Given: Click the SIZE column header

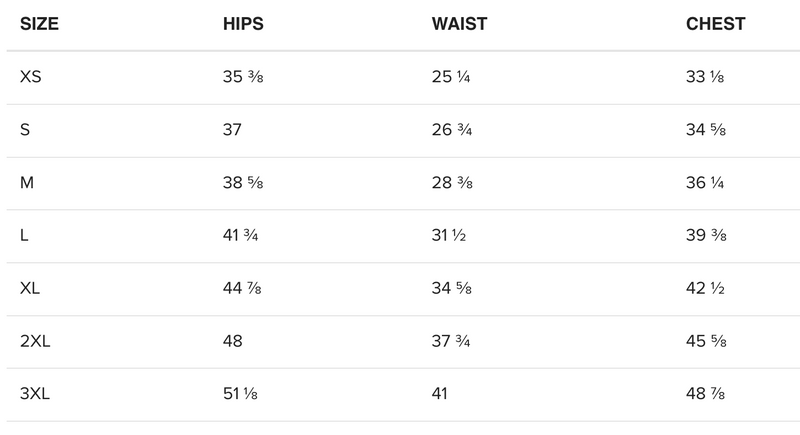Looking at the screenshot, I should pos(39,24).
